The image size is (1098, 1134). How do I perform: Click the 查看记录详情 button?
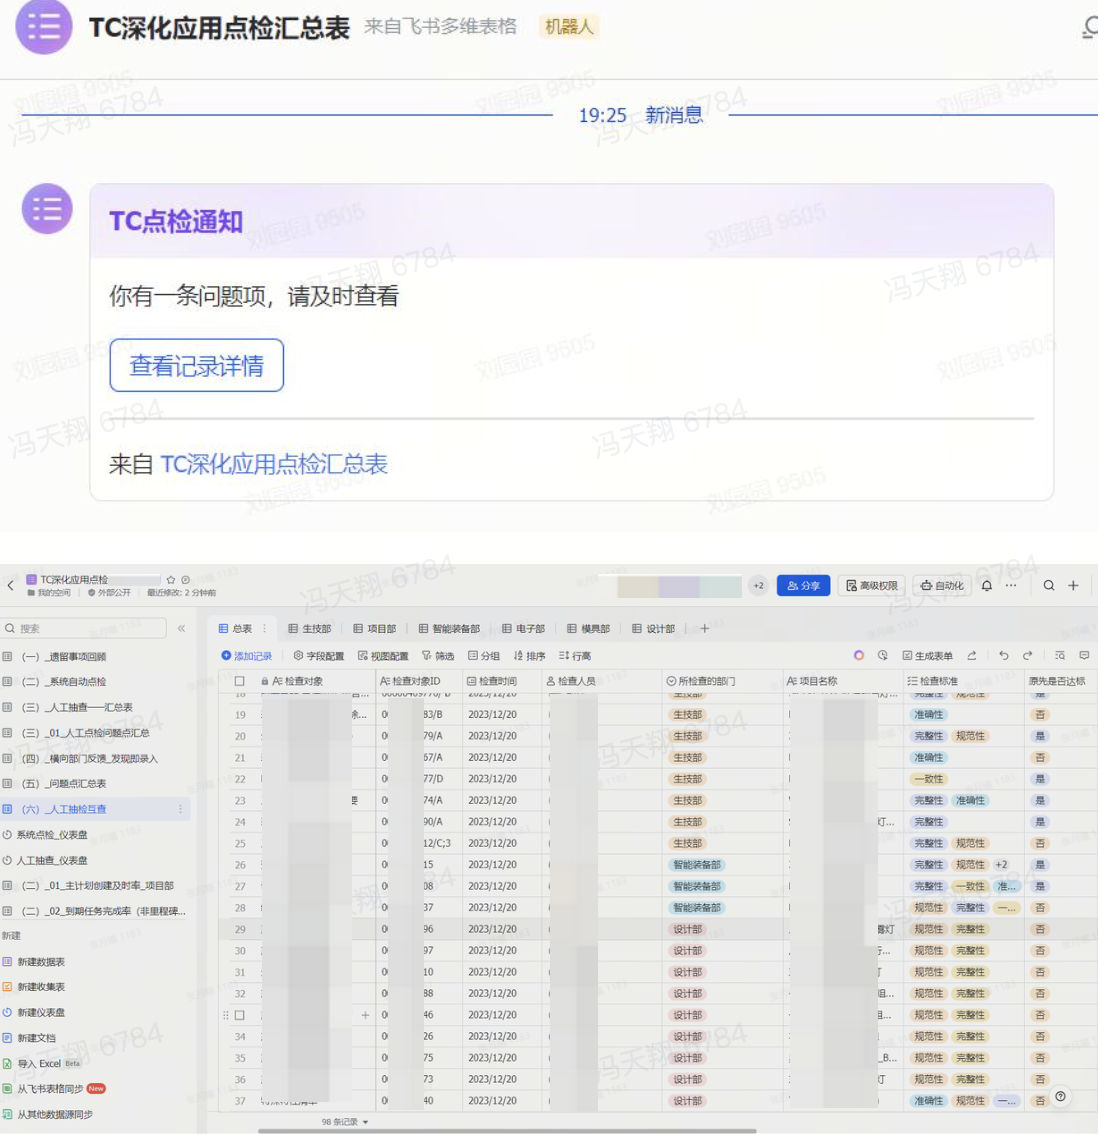[x=197, y=366]
